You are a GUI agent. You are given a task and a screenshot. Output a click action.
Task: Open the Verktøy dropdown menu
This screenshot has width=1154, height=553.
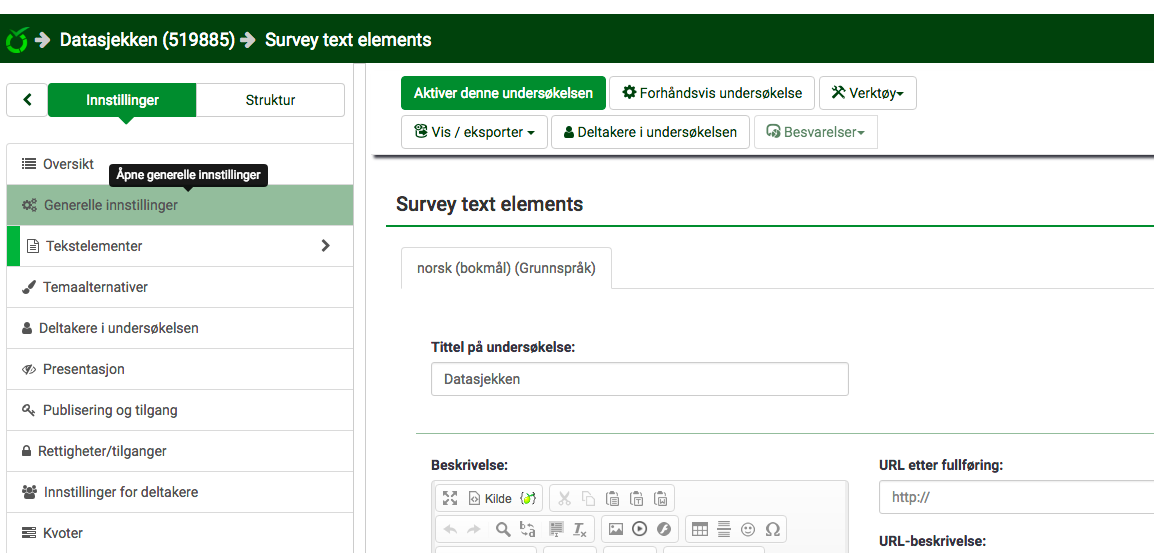(867, 93)
